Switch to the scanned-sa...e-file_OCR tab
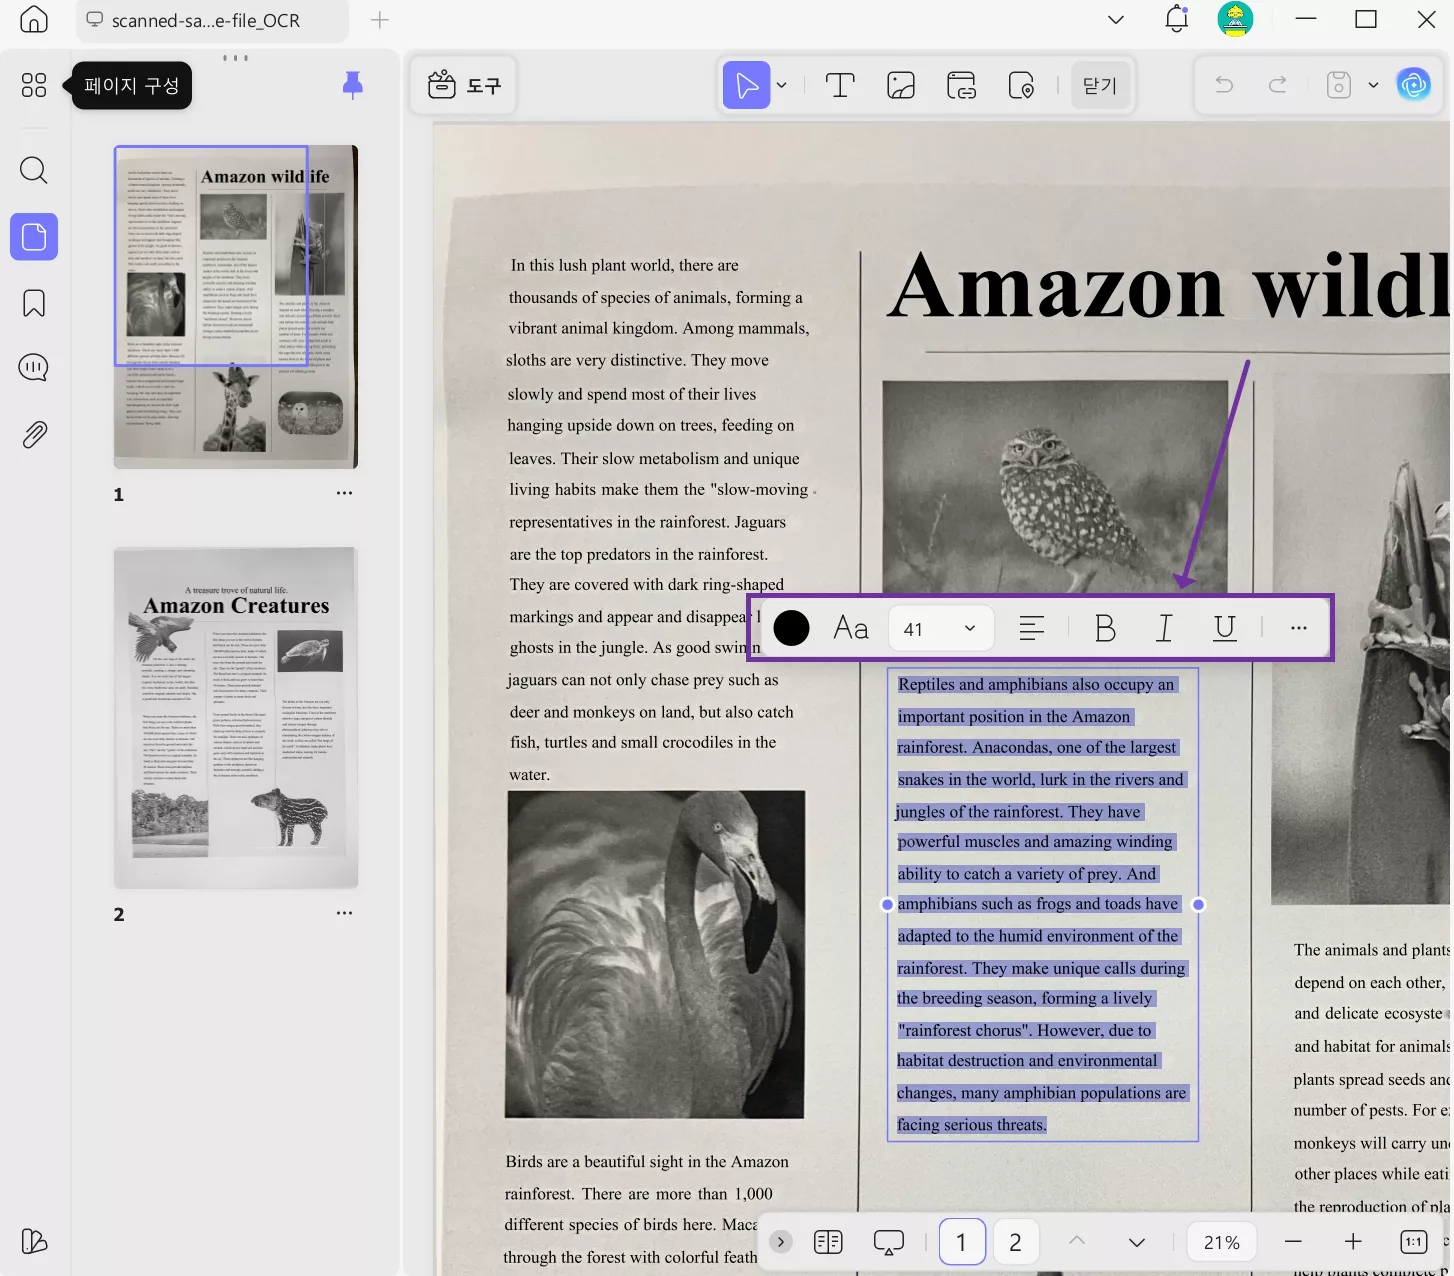The width and height of the screenshot is (1454, 1276). [205, 20]
